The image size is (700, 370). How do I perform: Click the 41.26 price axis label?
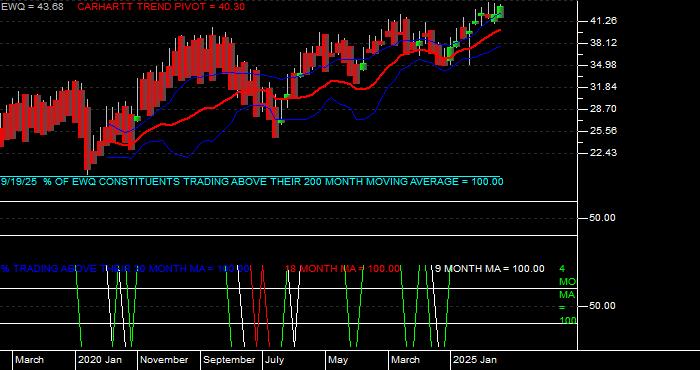603,21
